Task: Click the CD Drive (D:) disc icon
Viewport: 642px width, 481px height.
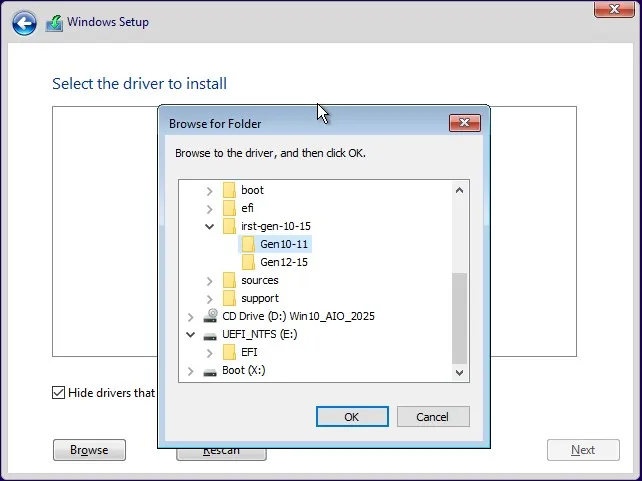Action: [x=210, y=316]
